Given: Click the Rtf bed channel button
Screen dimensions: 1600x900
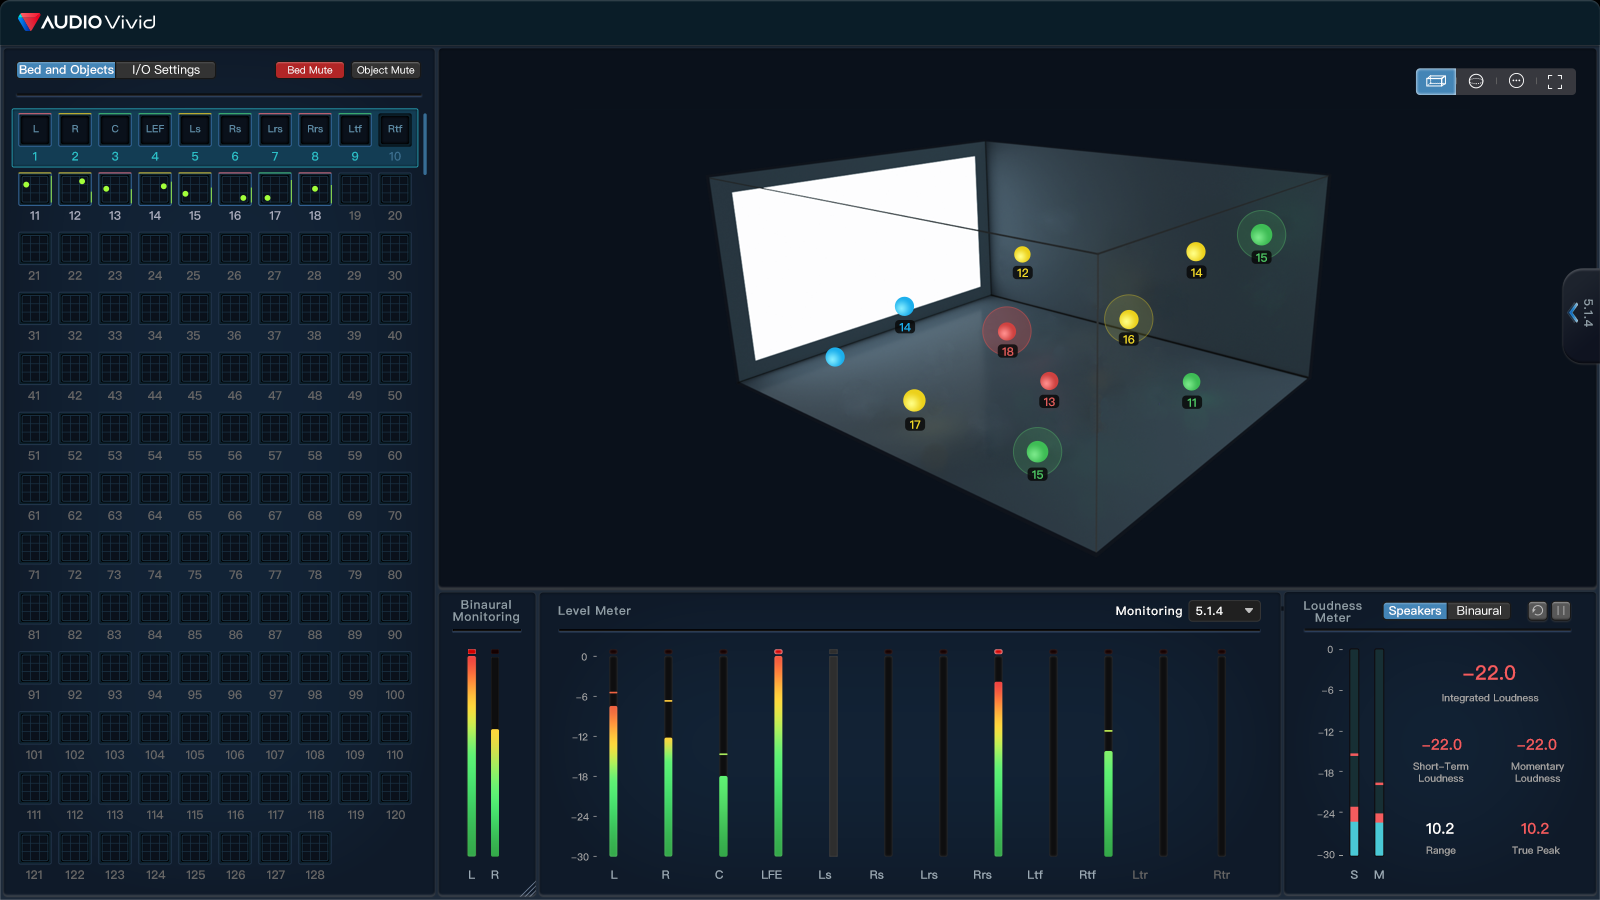Looking at the screenshot, I should click(x=395, y=129).
